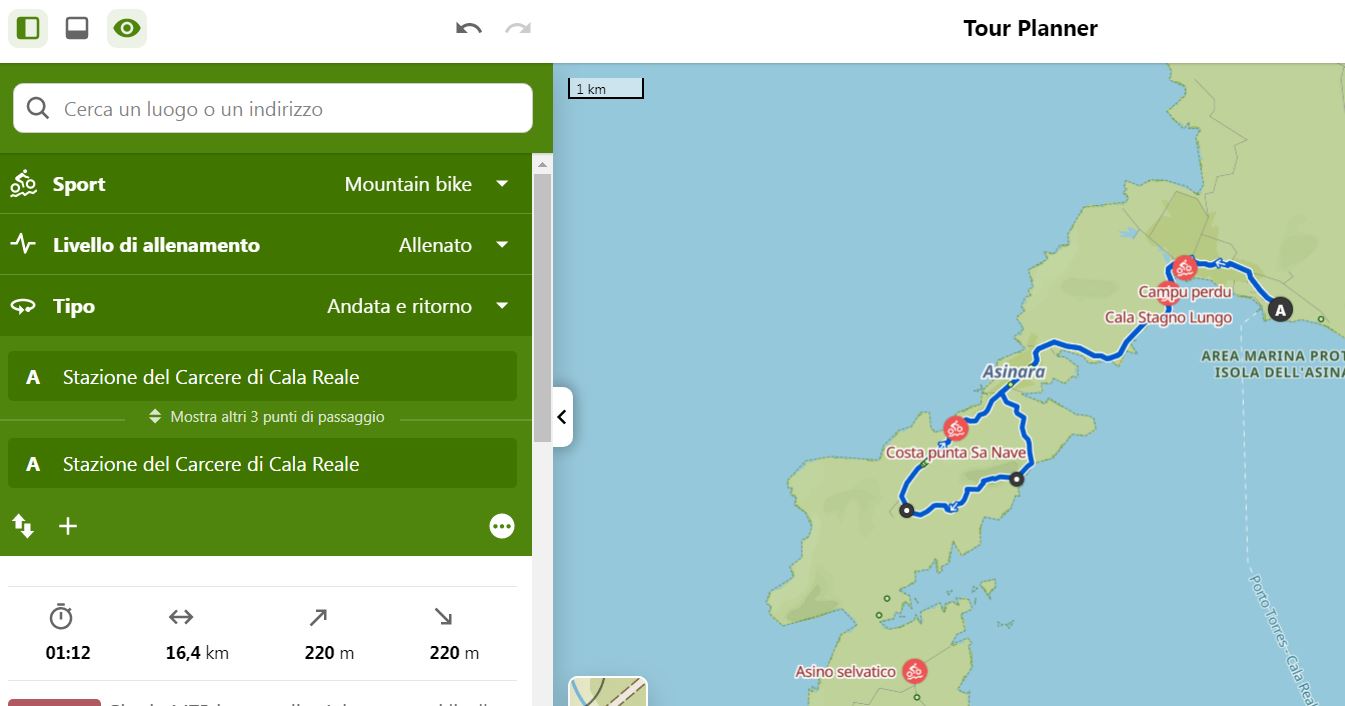Click the start point A marker on map

(1280, 310)
